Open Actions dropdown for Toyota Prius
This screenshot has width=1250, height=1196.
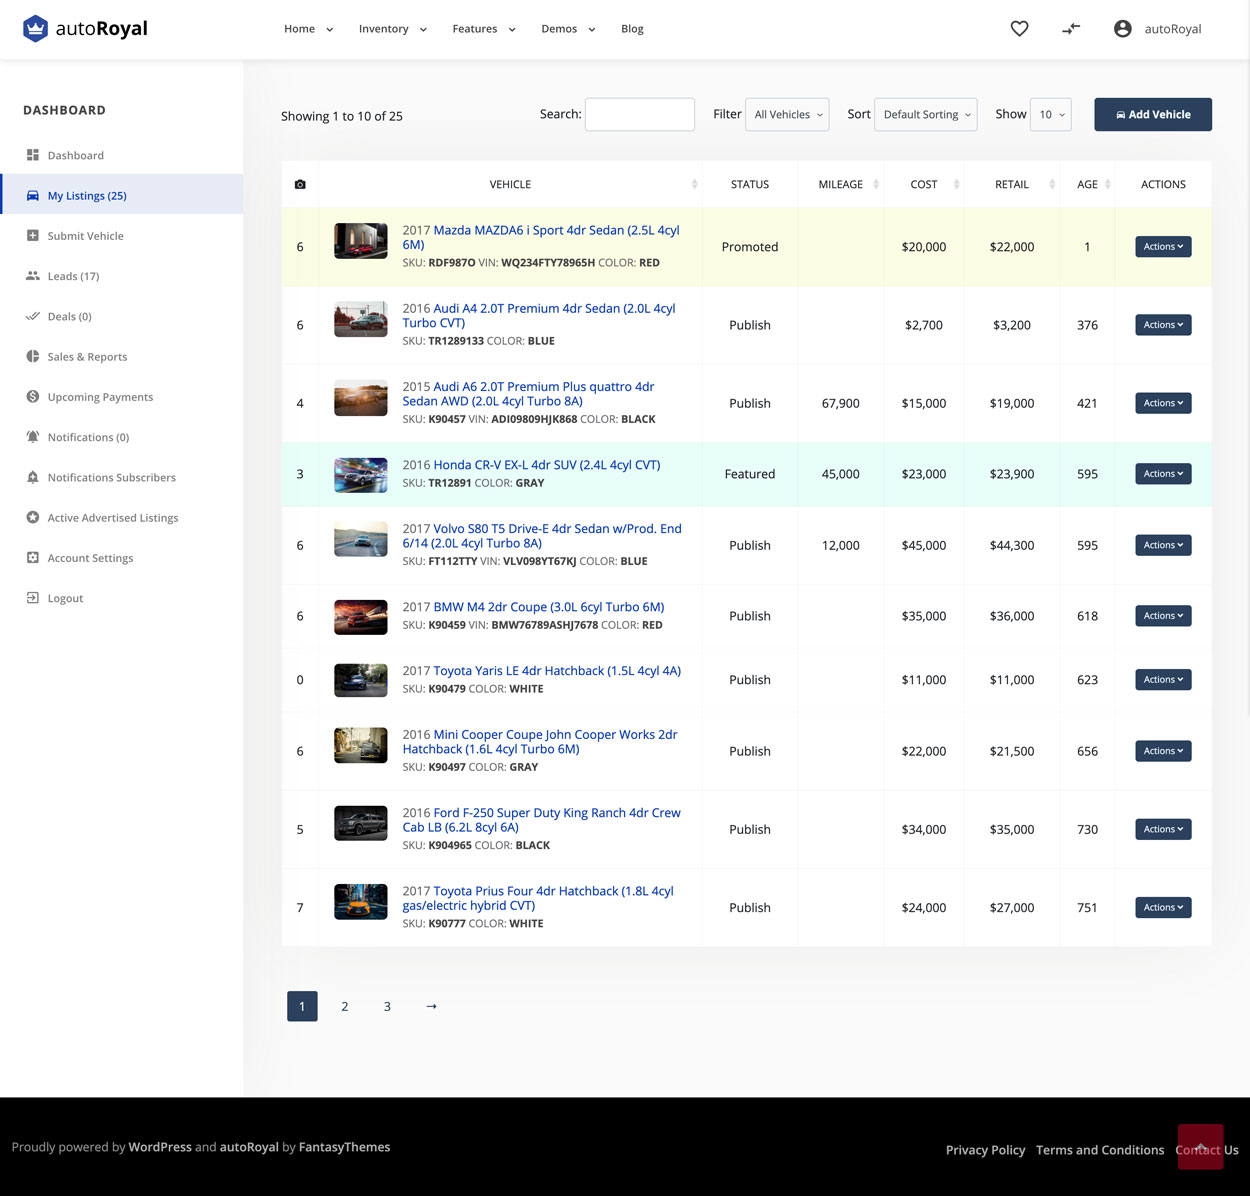coord(1163,907)
